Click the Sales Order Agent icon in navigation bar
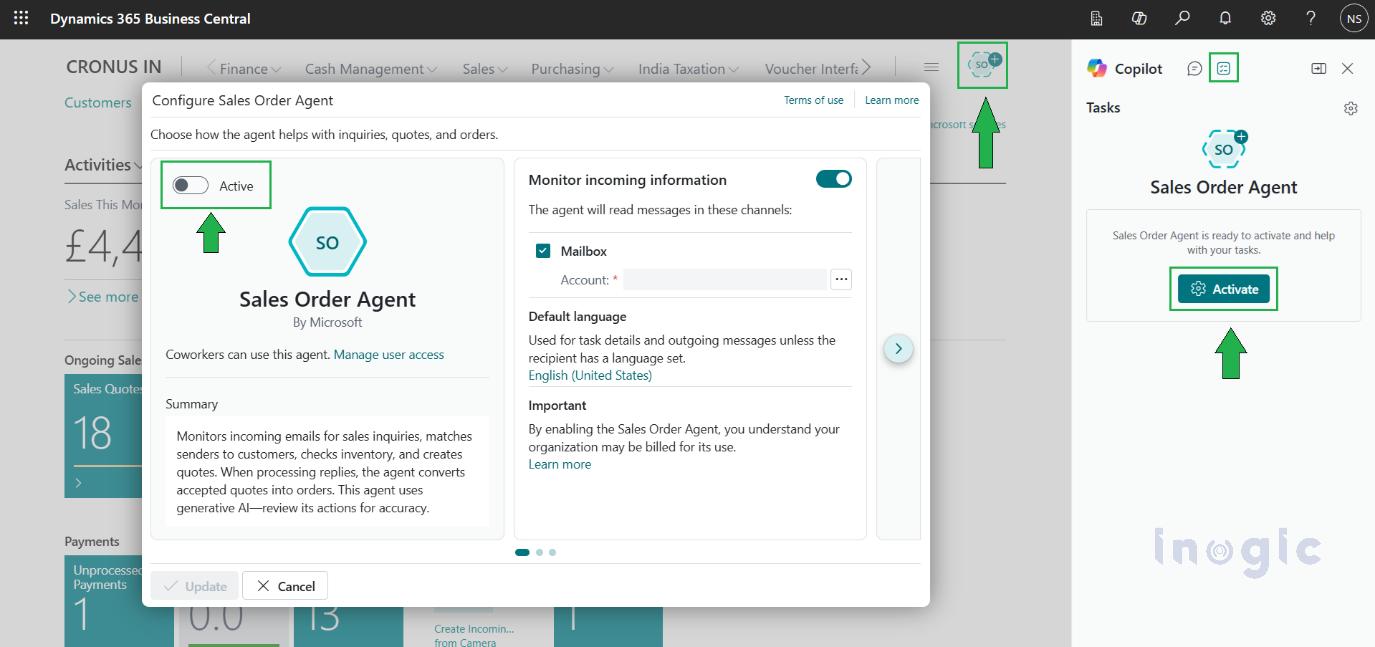Image resolution: width=1375 pixels, height=647 pixels. click(x=982, y=65)
